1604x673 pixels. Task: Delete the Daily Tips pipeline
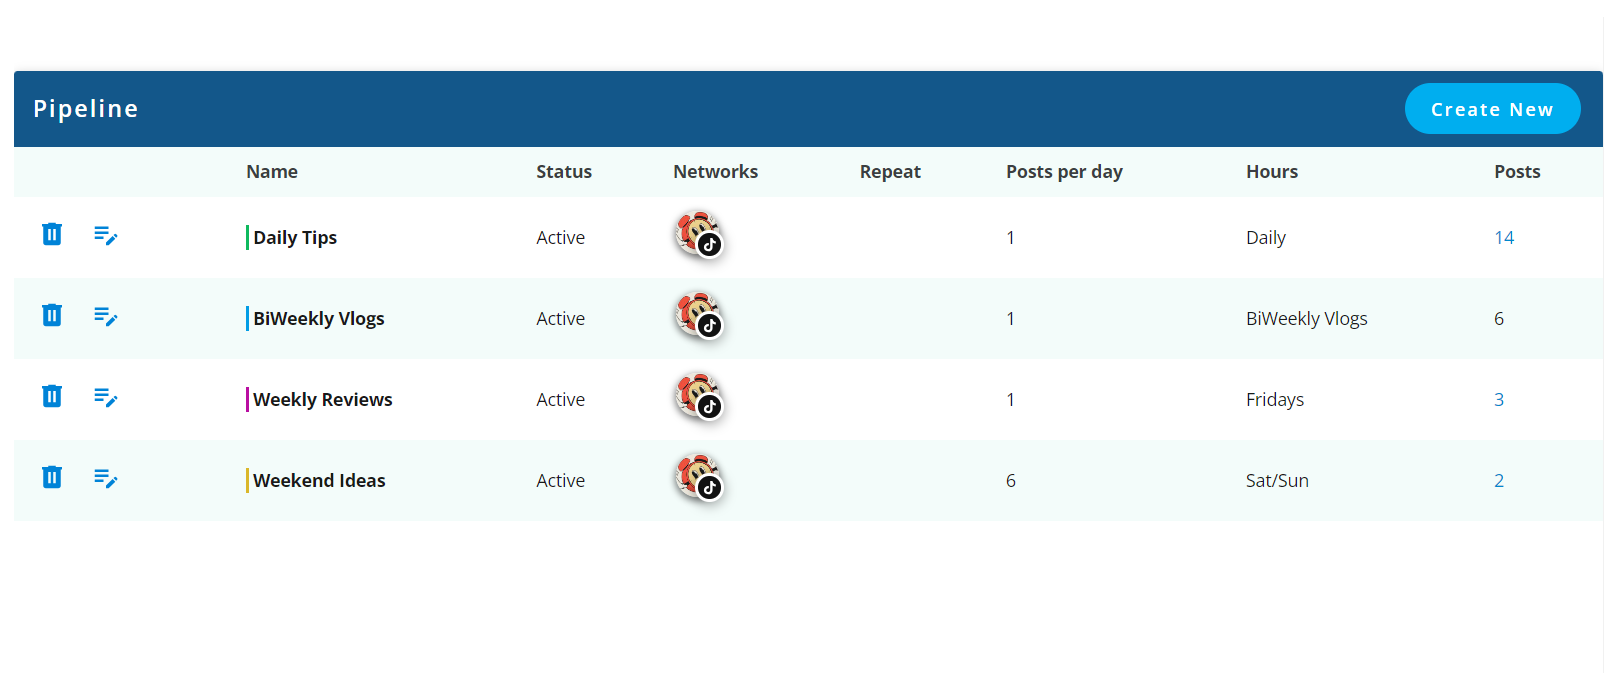click(52, 234)
